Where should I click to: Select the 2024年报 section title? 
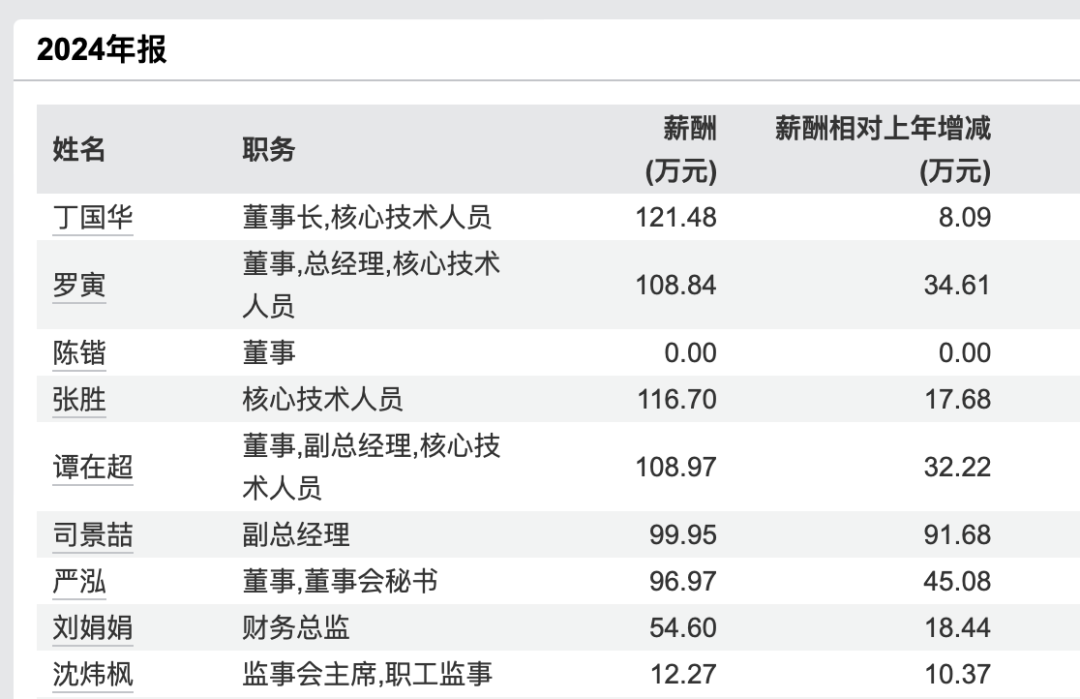click(x=101, y=50)
